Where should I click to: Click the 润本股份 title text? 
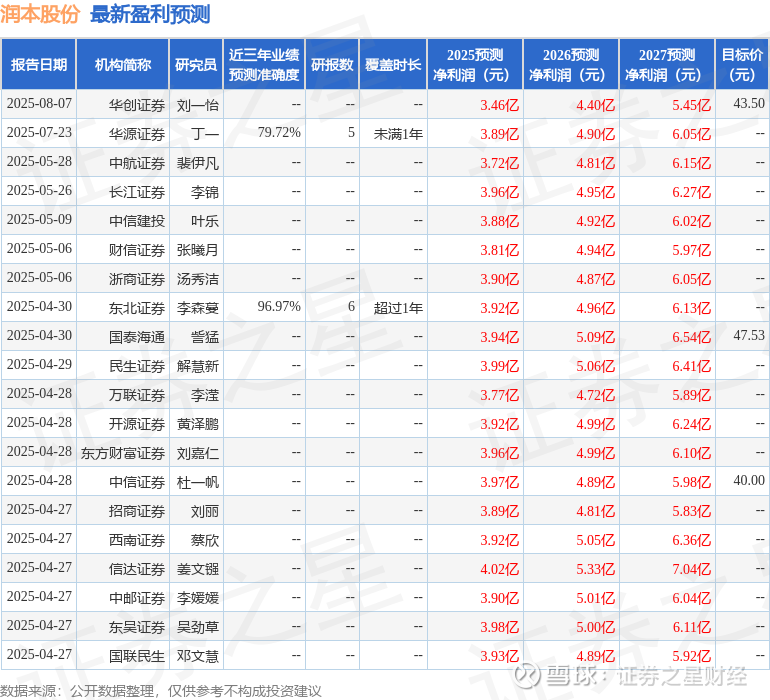click(40, 14)
